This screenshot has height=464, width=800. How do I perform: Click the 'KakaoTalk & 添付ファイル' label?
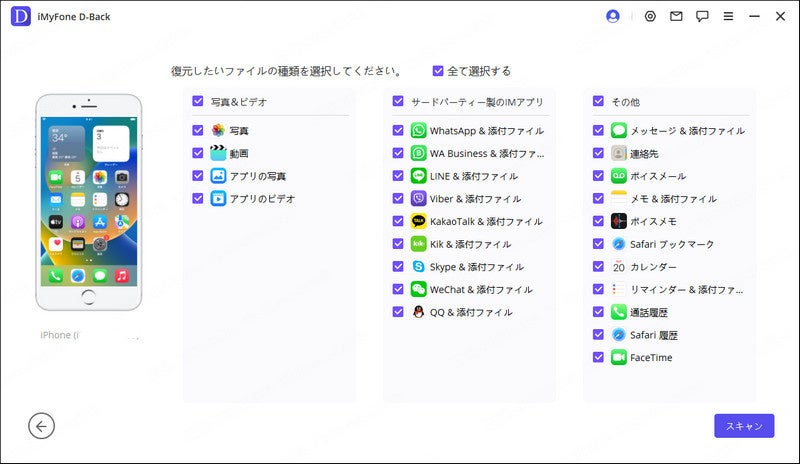point(486,222)
